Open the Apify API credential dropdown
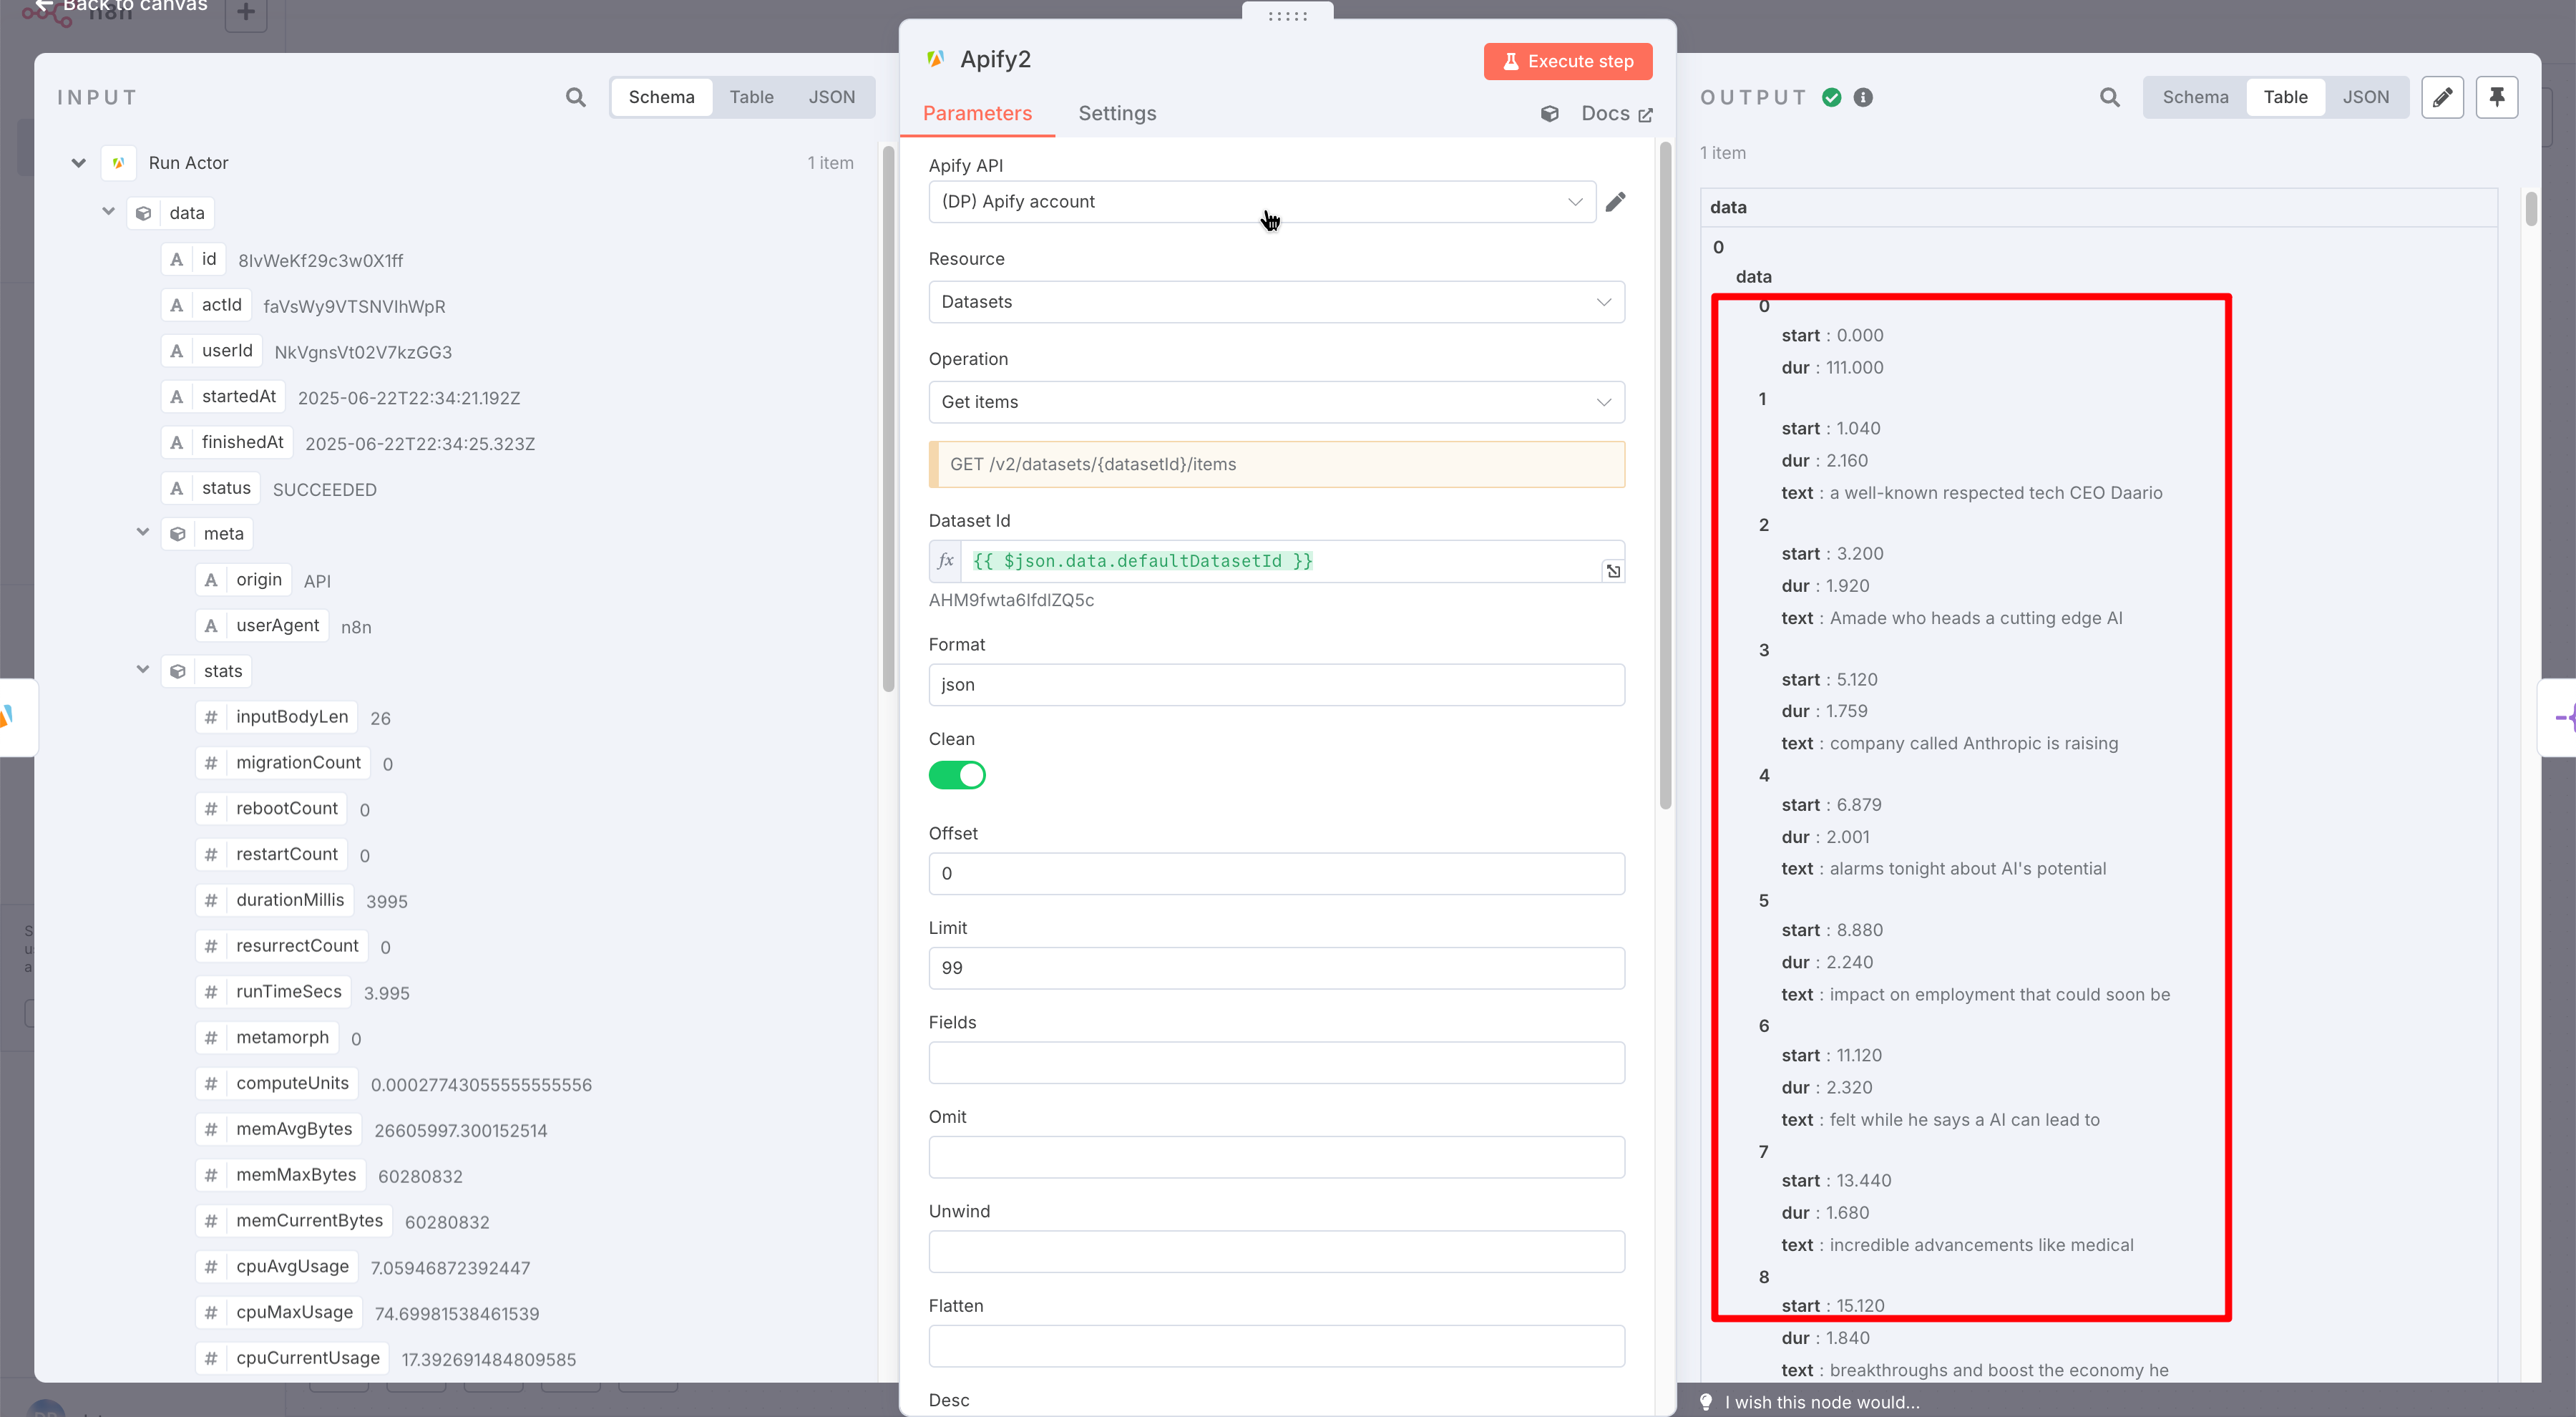This screenshot has height=1417, width=2576. 1262,202
